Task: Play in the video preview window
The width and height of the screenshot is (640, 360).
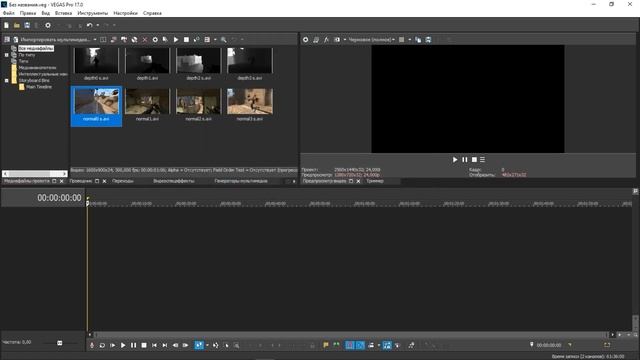Action: click(x=455, y=160)
